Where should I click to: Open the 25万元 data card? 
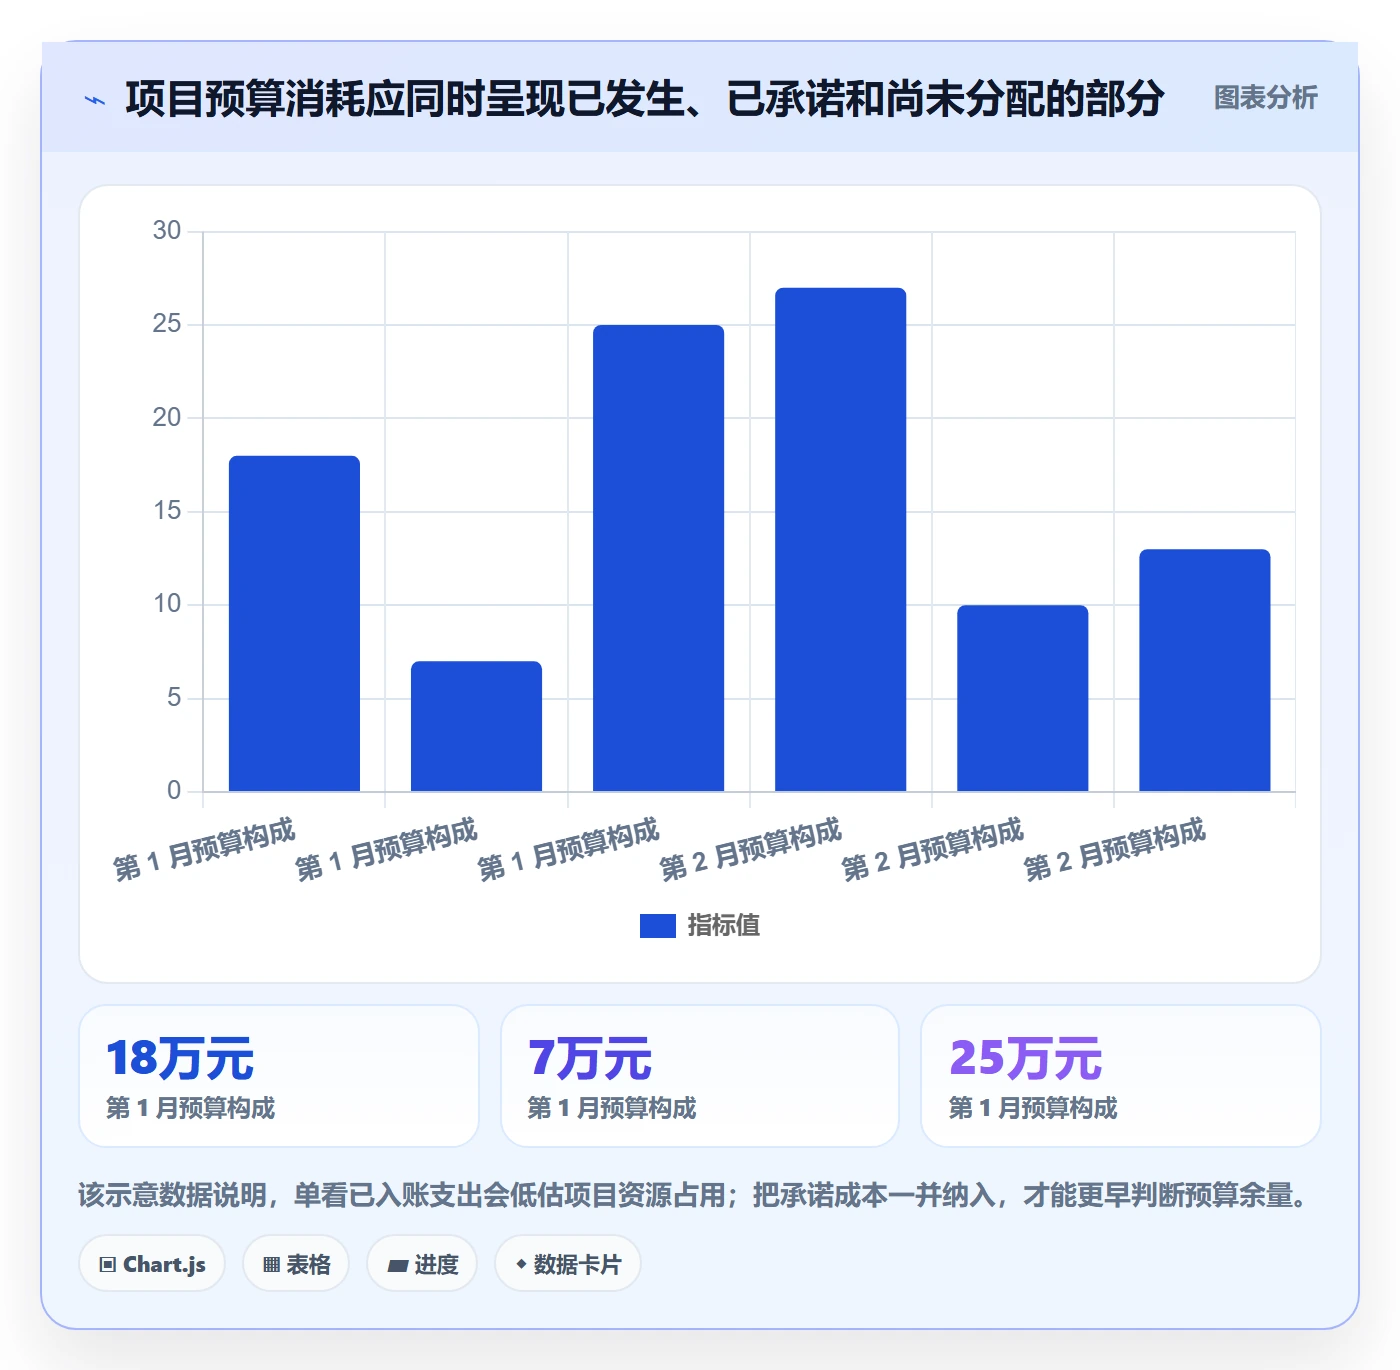point(1121,1076)
